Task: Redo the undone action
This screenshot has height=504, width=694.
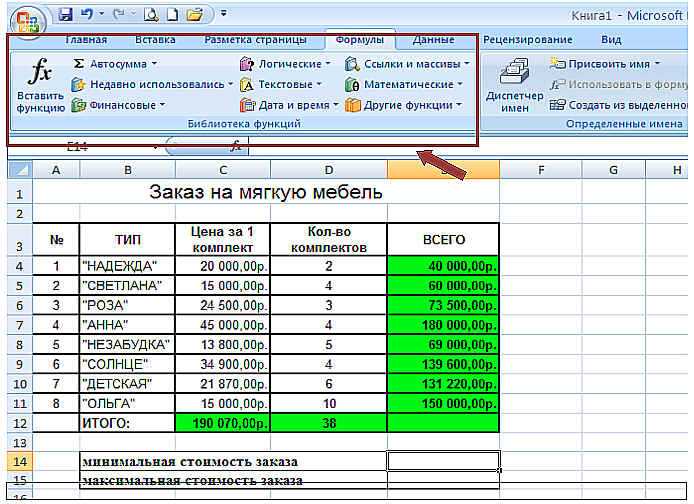Action: (x=119, y=15)
